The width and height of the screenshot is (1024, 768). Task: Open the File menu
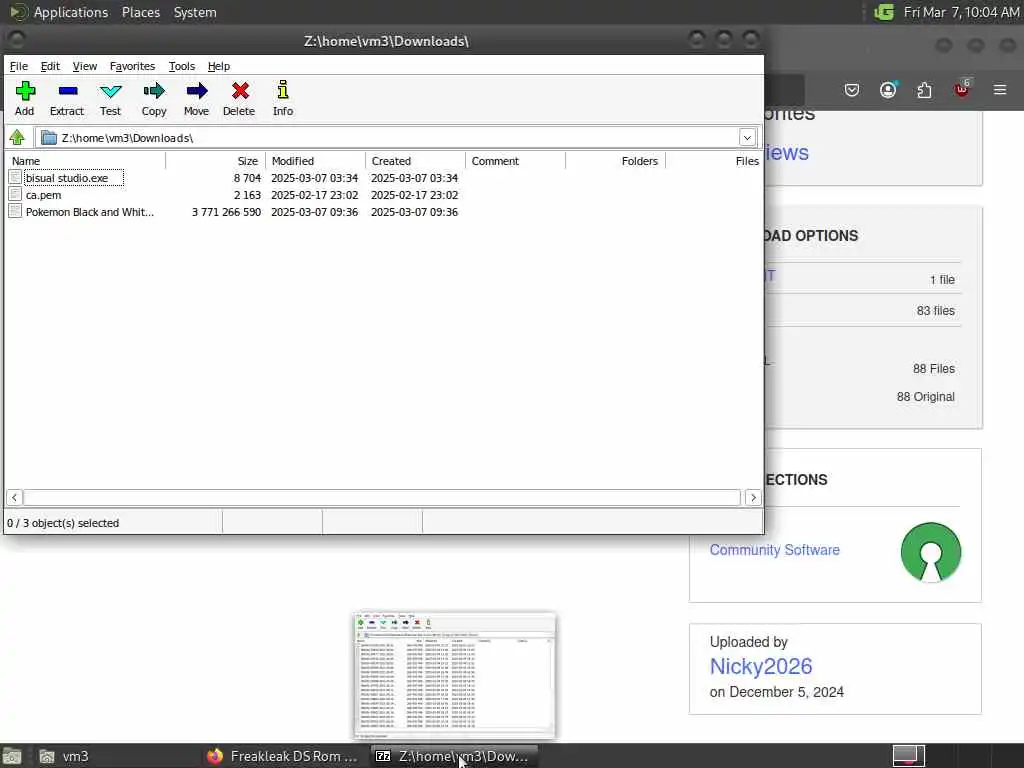(x=19, y=66)
